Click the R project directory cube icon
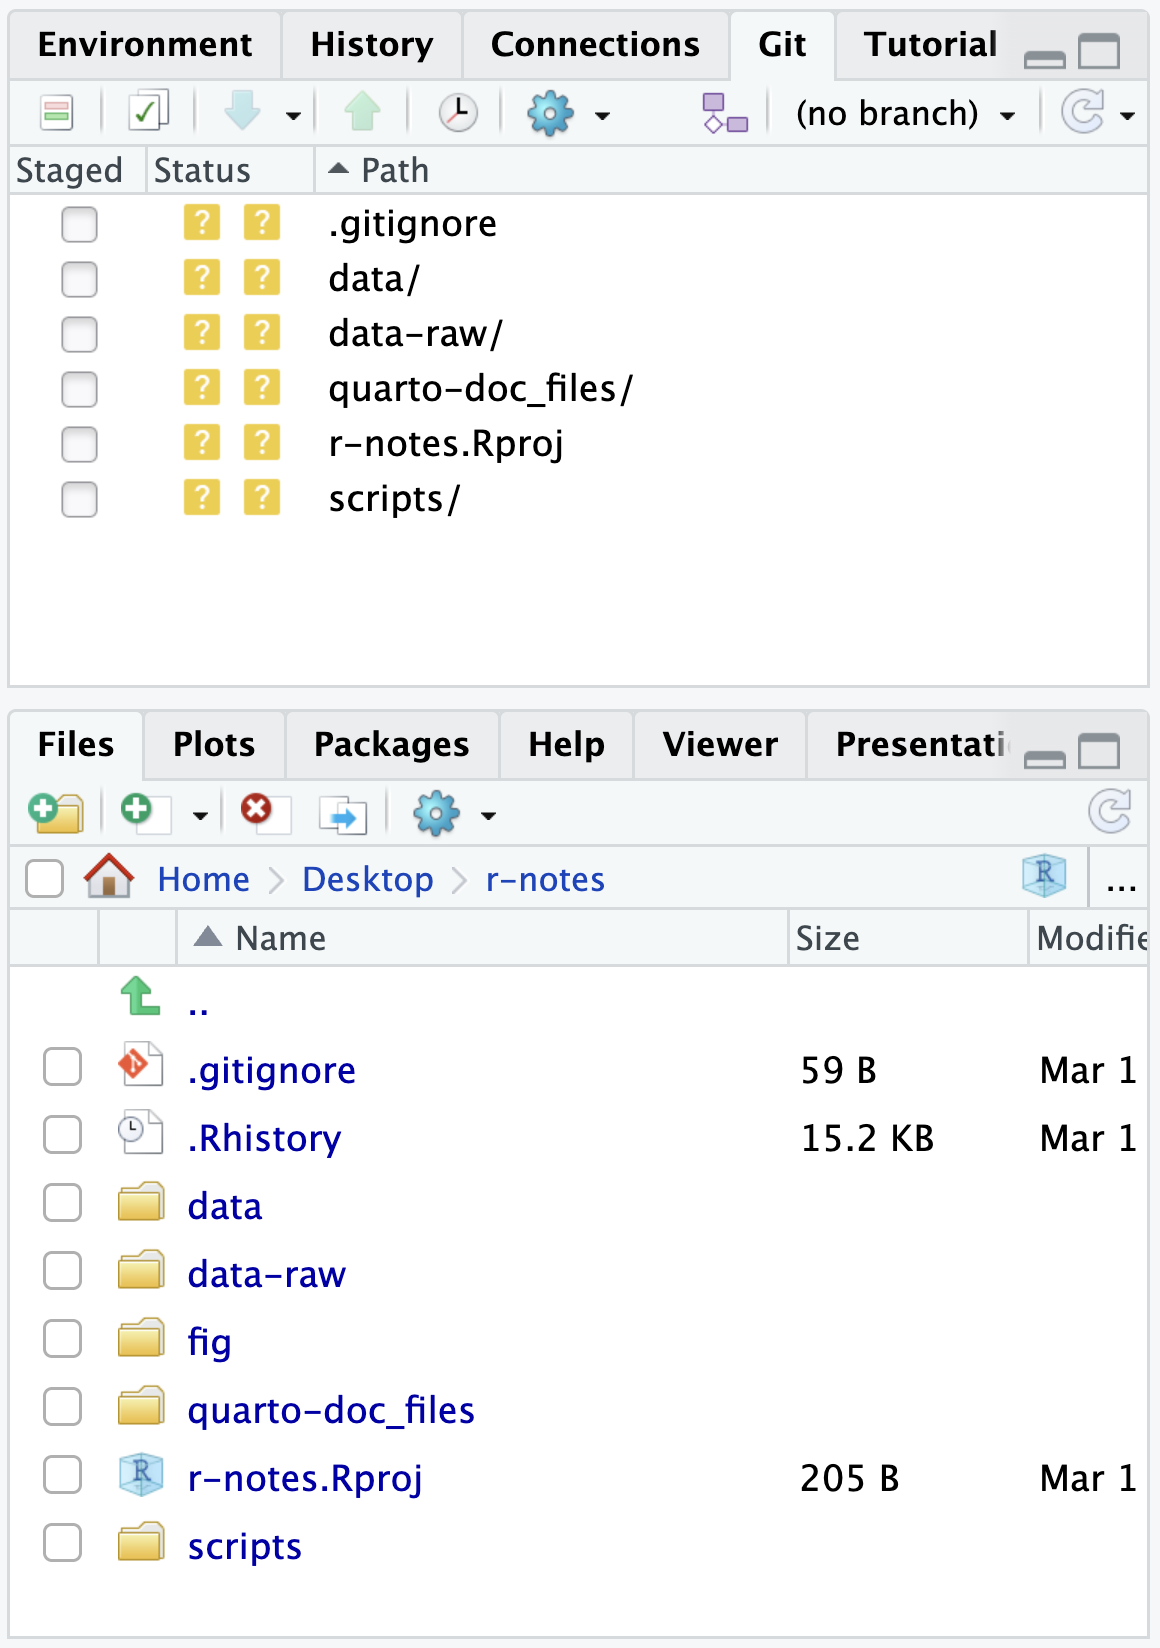This screenshot has height=1648, width=1160. pyautogui.click(x=1044, y=876)
